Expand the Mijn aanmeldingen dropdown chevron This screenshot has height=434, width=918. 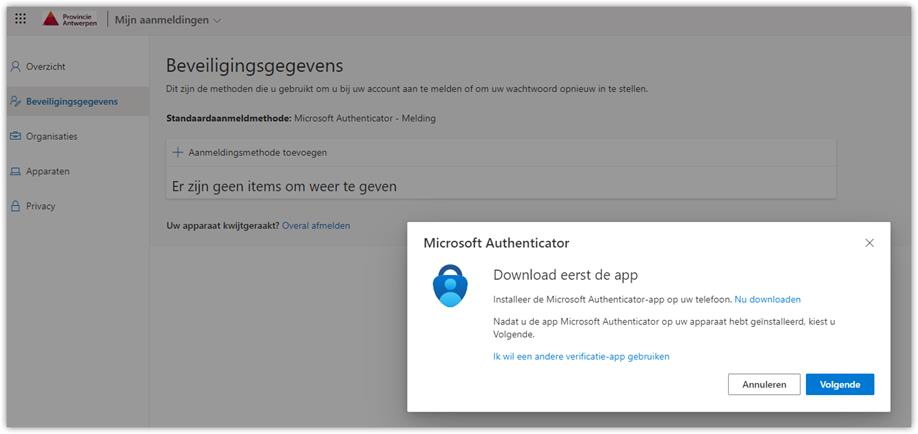pos(218,20)
